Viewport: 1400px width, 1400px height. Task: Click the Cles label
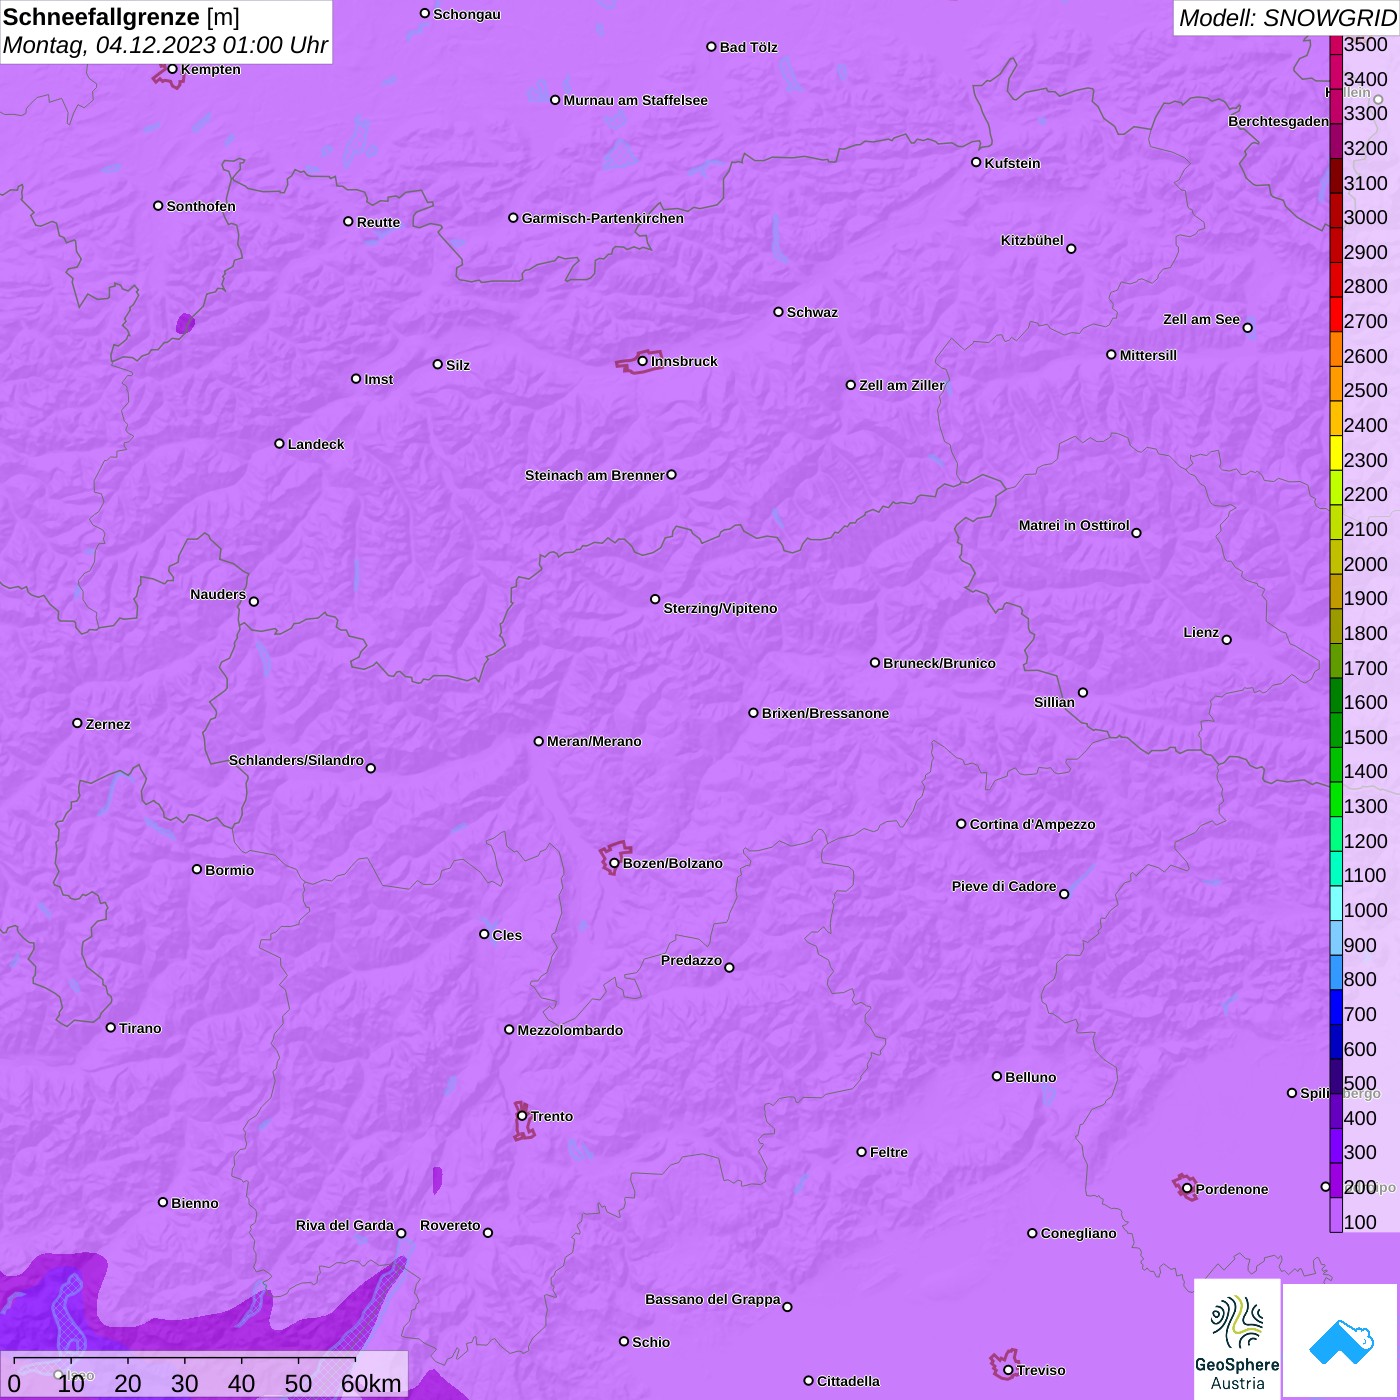(507, 935)
